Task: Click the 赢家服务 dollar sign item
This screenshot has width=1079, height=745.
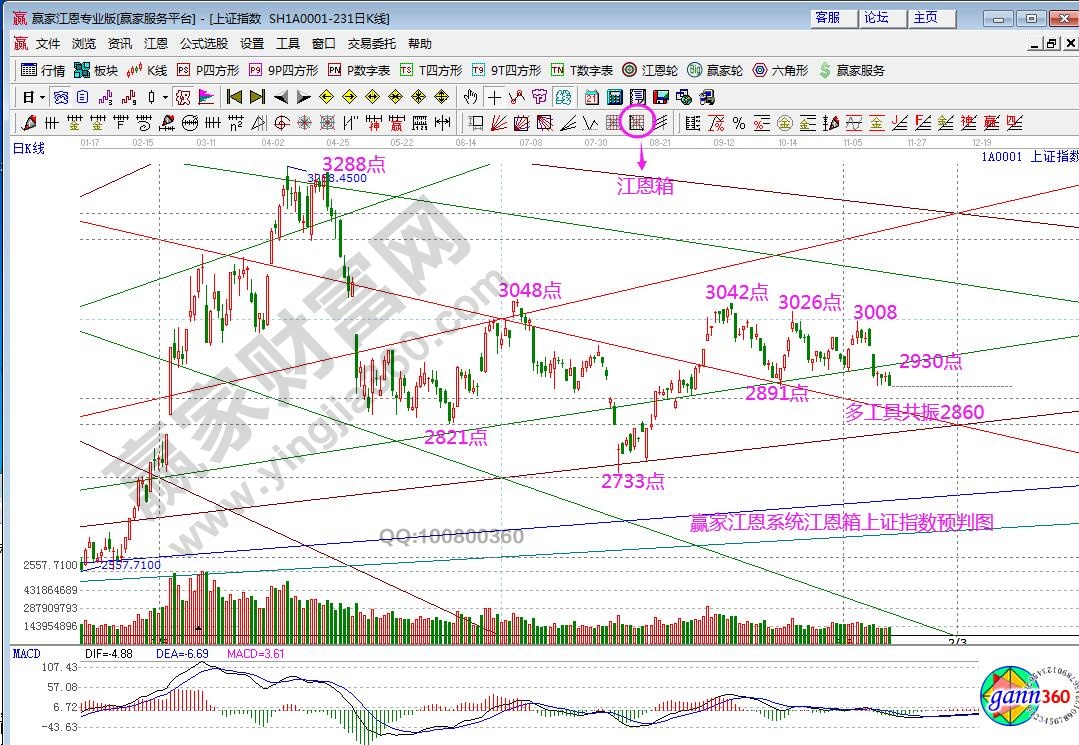Action: [851, 70]
